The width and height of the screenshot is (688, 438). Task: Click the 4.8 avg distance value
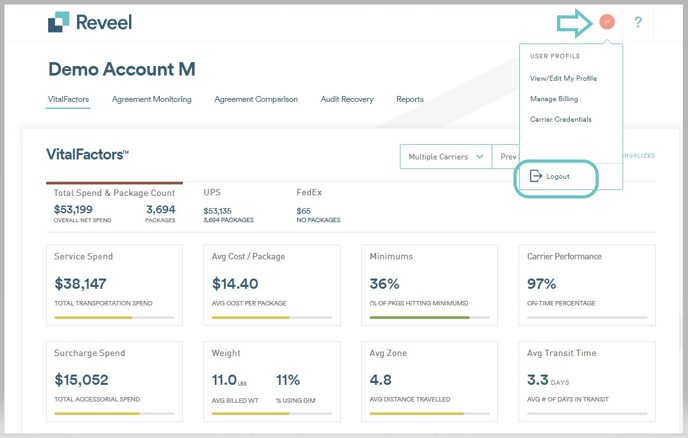click(380, 380)
